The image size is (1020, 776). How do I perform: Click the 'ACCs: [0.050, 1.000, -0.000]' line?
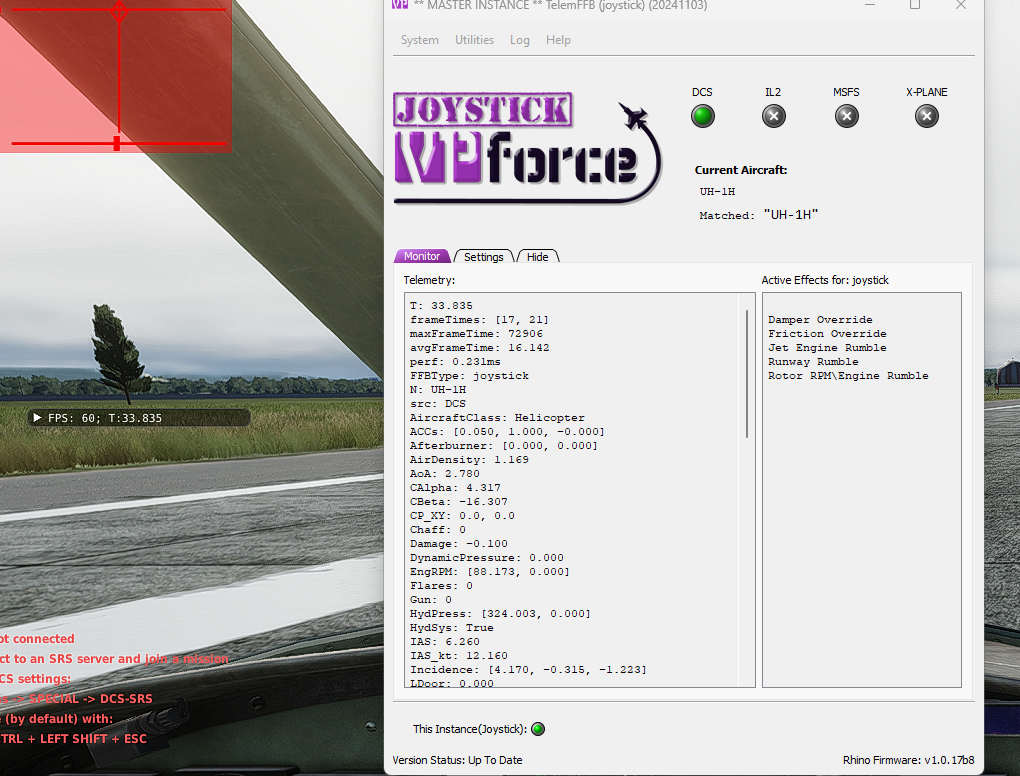(x=507, y=432)
